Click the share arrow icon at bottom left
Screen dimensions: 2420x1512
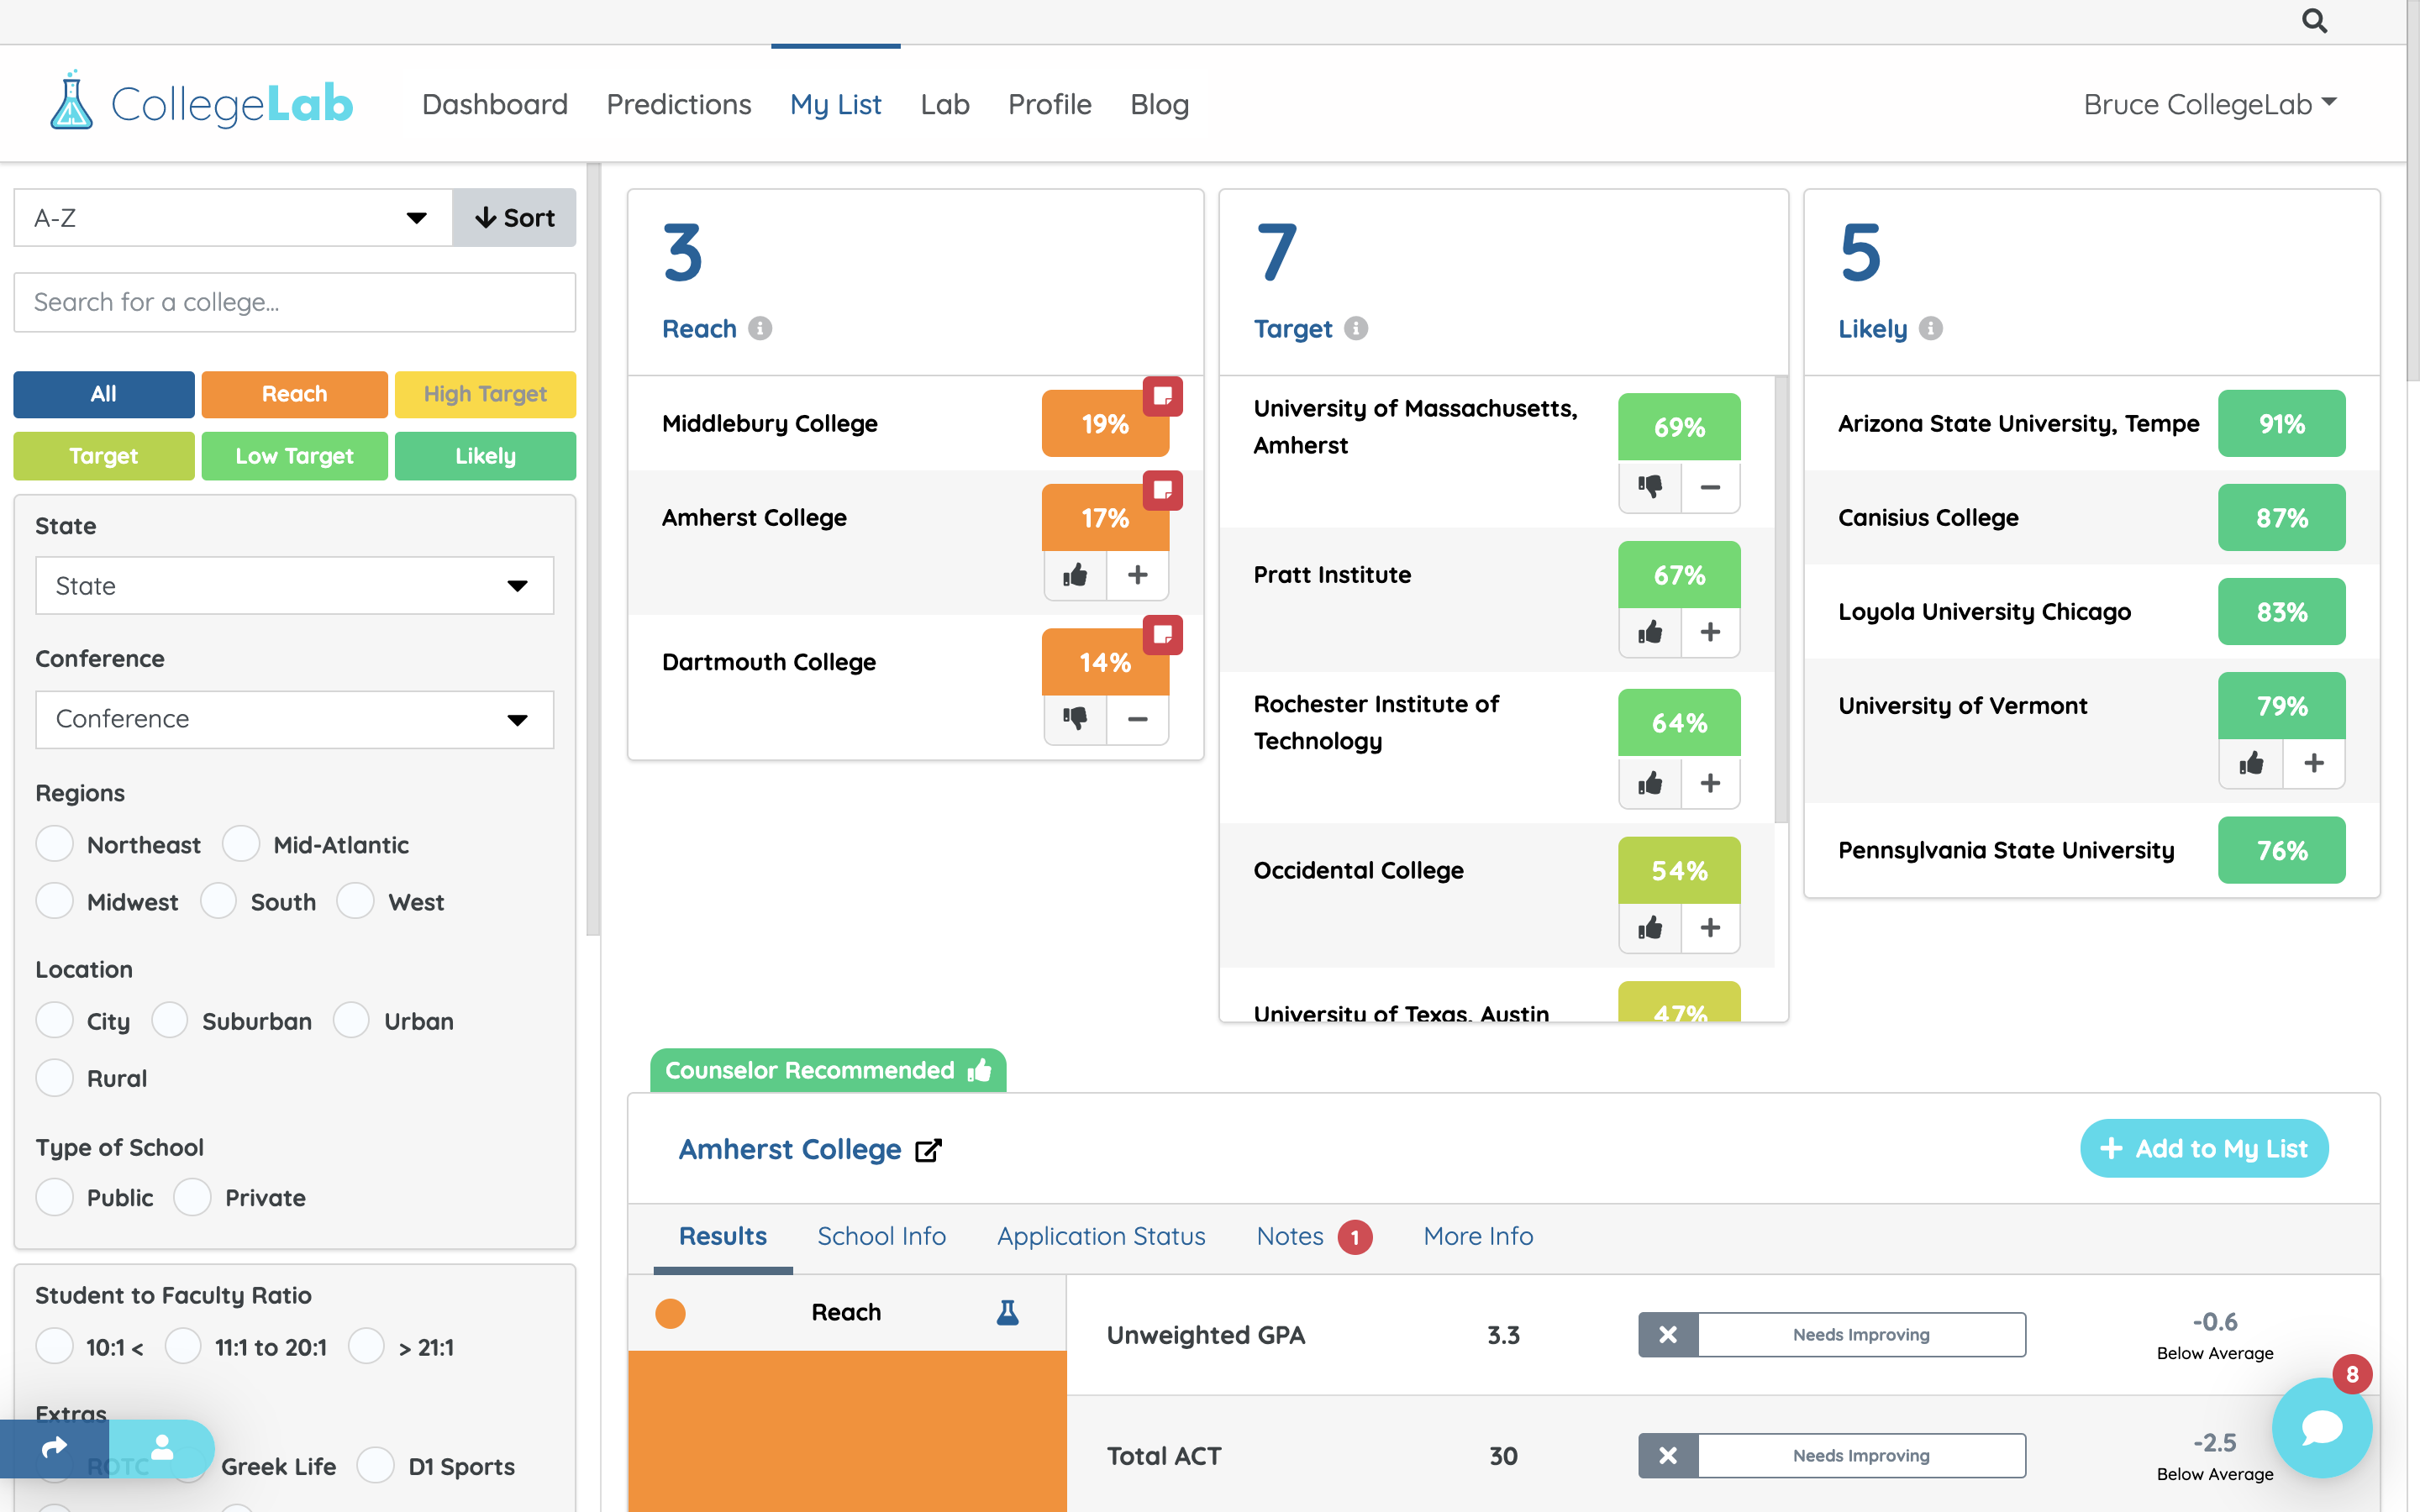[x=54, y=1447]
